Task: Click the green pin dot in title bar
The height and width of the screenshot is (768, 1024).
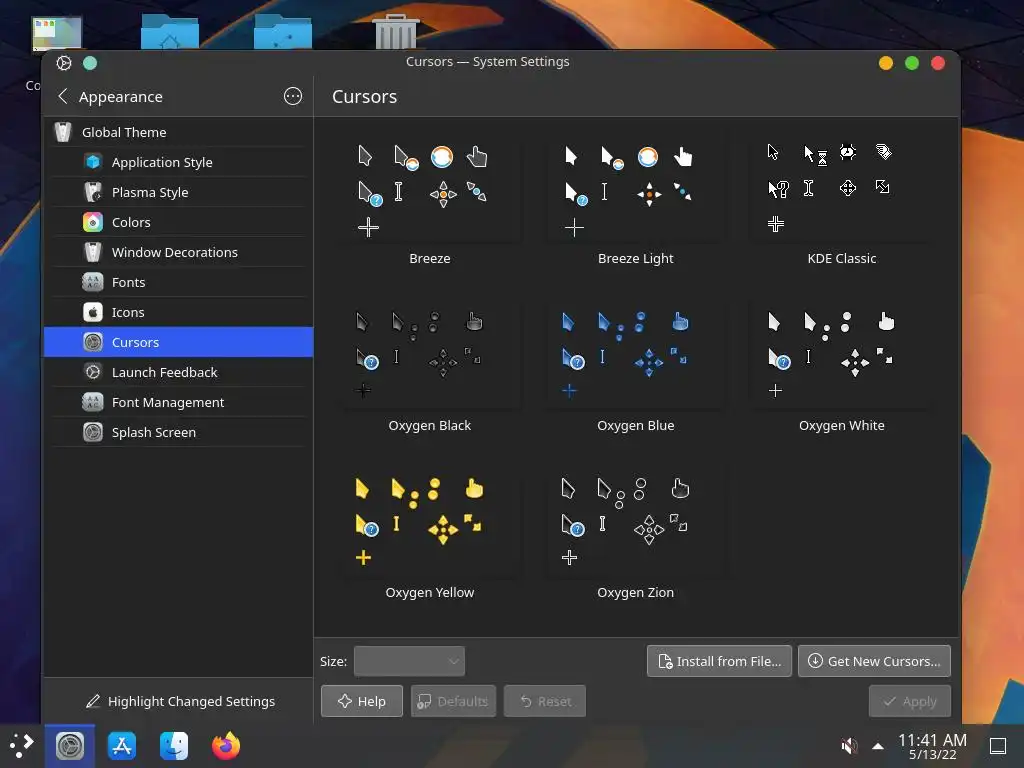Action: point(90,63)
